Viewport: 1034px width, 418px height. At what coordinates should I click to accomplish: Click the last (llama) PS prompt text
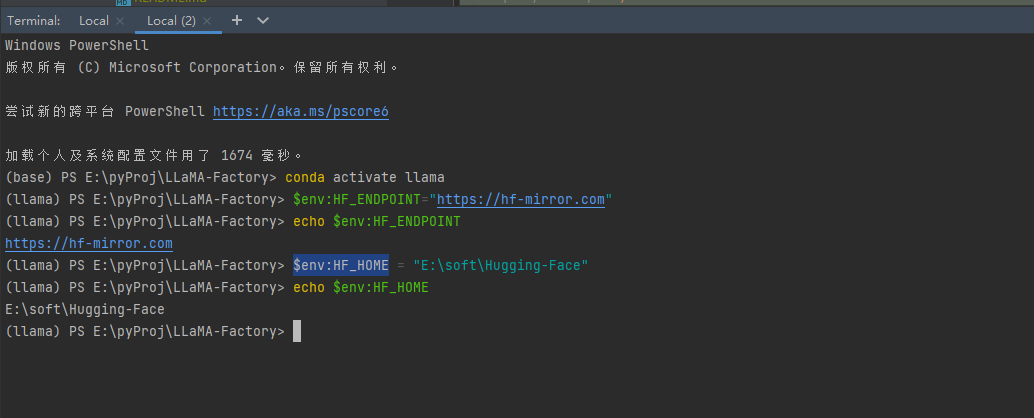pos(145,331)
